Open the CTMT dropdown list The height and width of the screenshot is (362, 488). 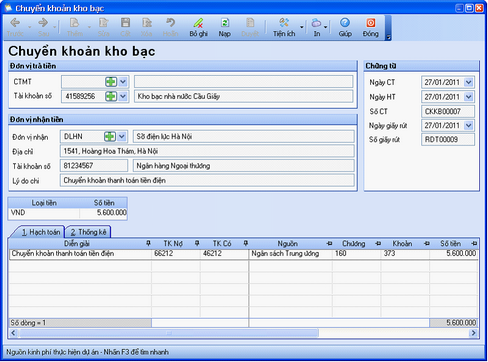point(123,82)
